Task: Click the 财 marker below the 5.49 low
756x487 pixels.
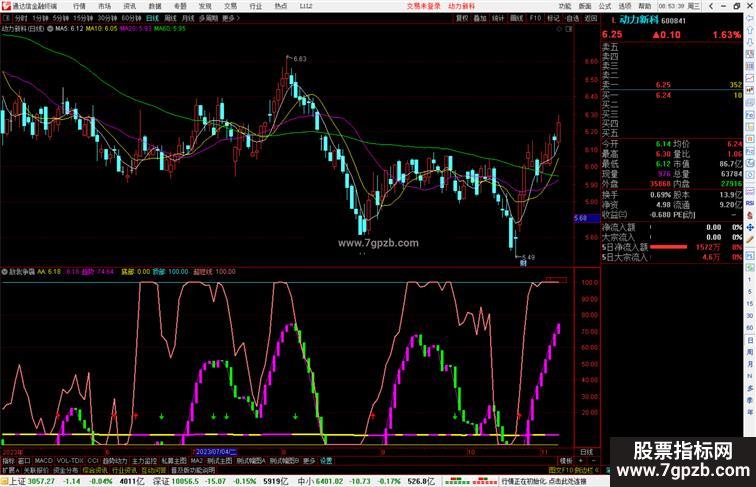Action: (x=523, y=263)
